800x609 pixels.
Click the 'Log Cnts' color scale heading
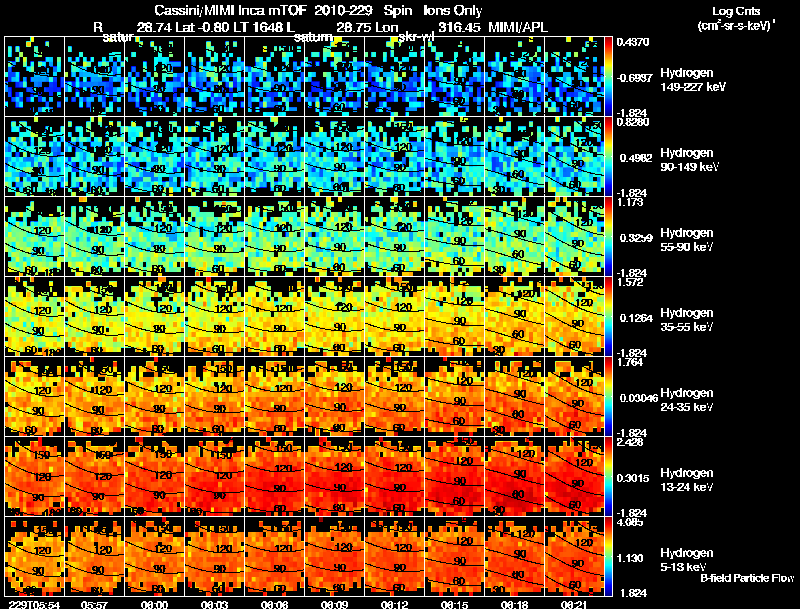736,11
